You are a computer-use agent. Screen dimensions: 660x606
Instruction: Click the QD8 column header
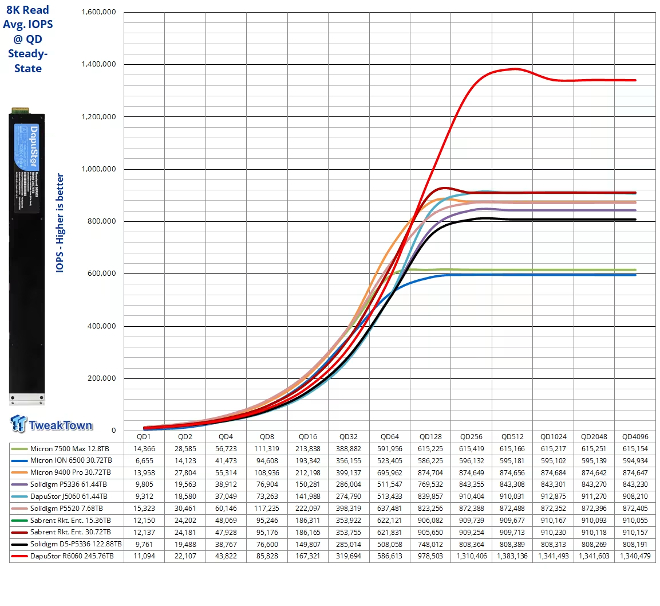point(267,437)
